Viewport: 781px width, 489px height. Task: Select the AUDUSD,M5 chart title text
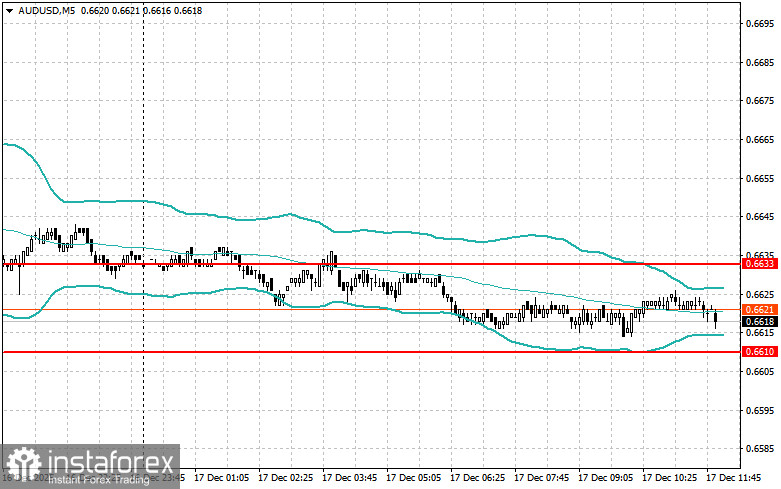(x=46, y=10)
